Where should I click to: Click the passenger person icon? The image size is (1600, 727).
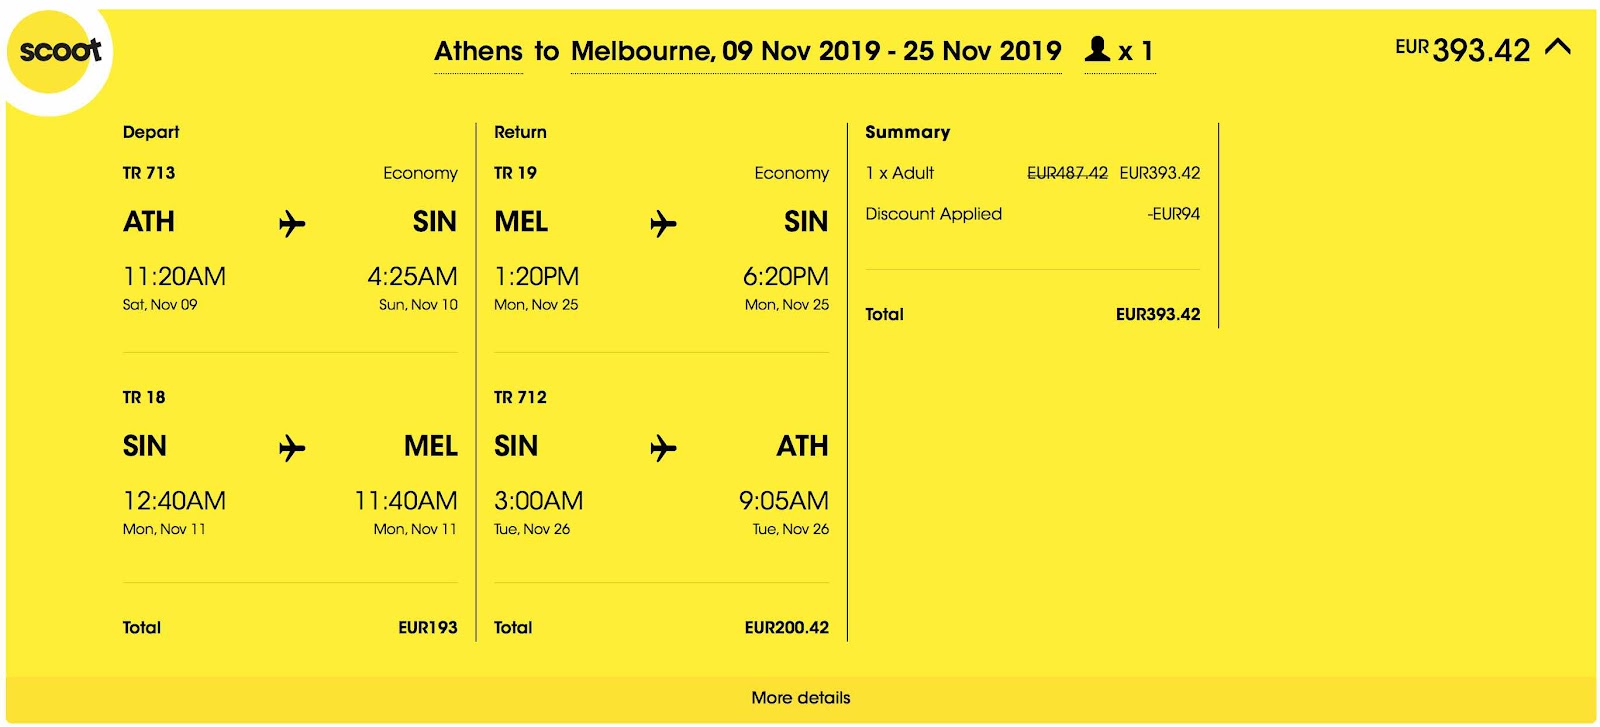[1097, 48]
